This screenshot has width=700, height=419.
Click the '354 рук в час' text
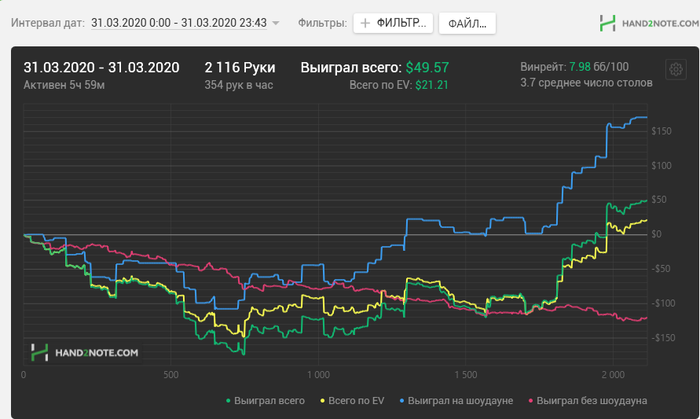pyautogui.click(x=238, y=85)
